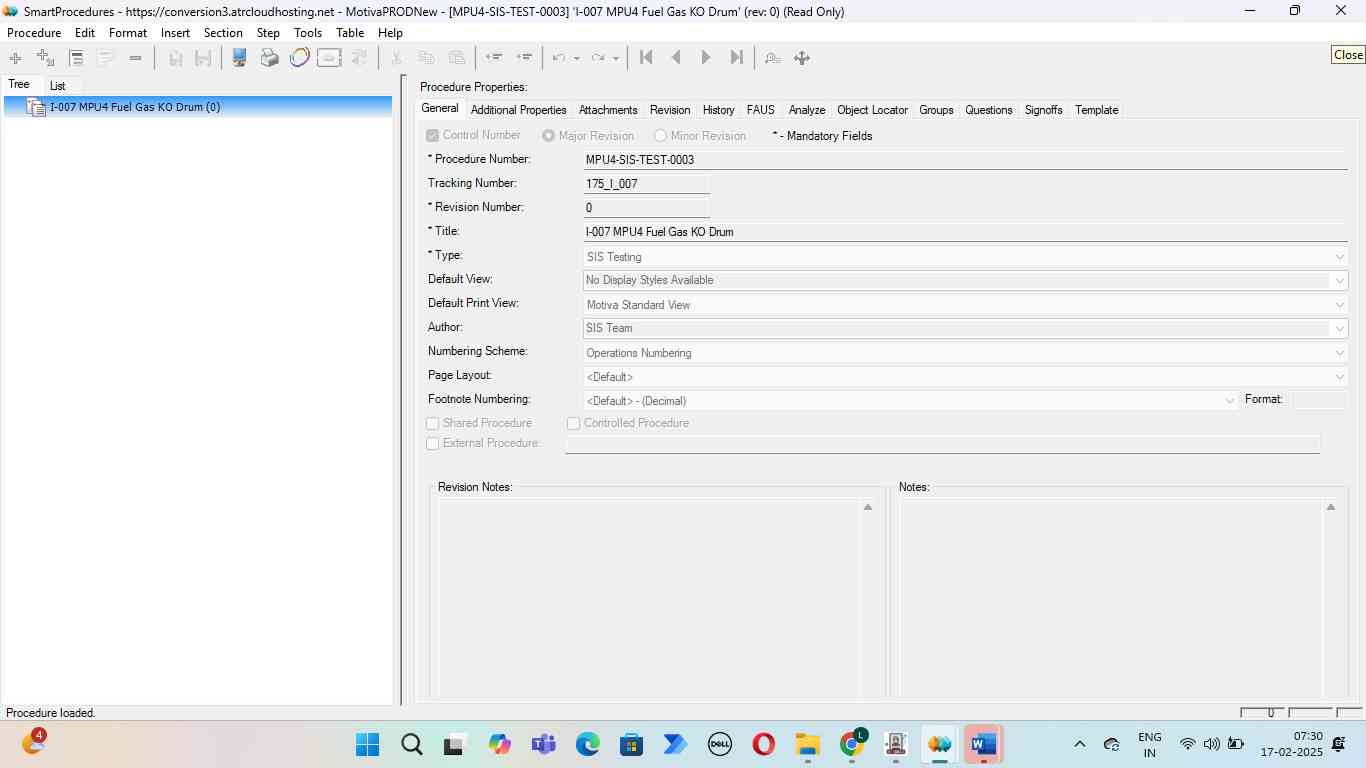This screenshot has height=768, width=1366.
Task: Click the outdent toolbar icon
Action: point(494,58)
